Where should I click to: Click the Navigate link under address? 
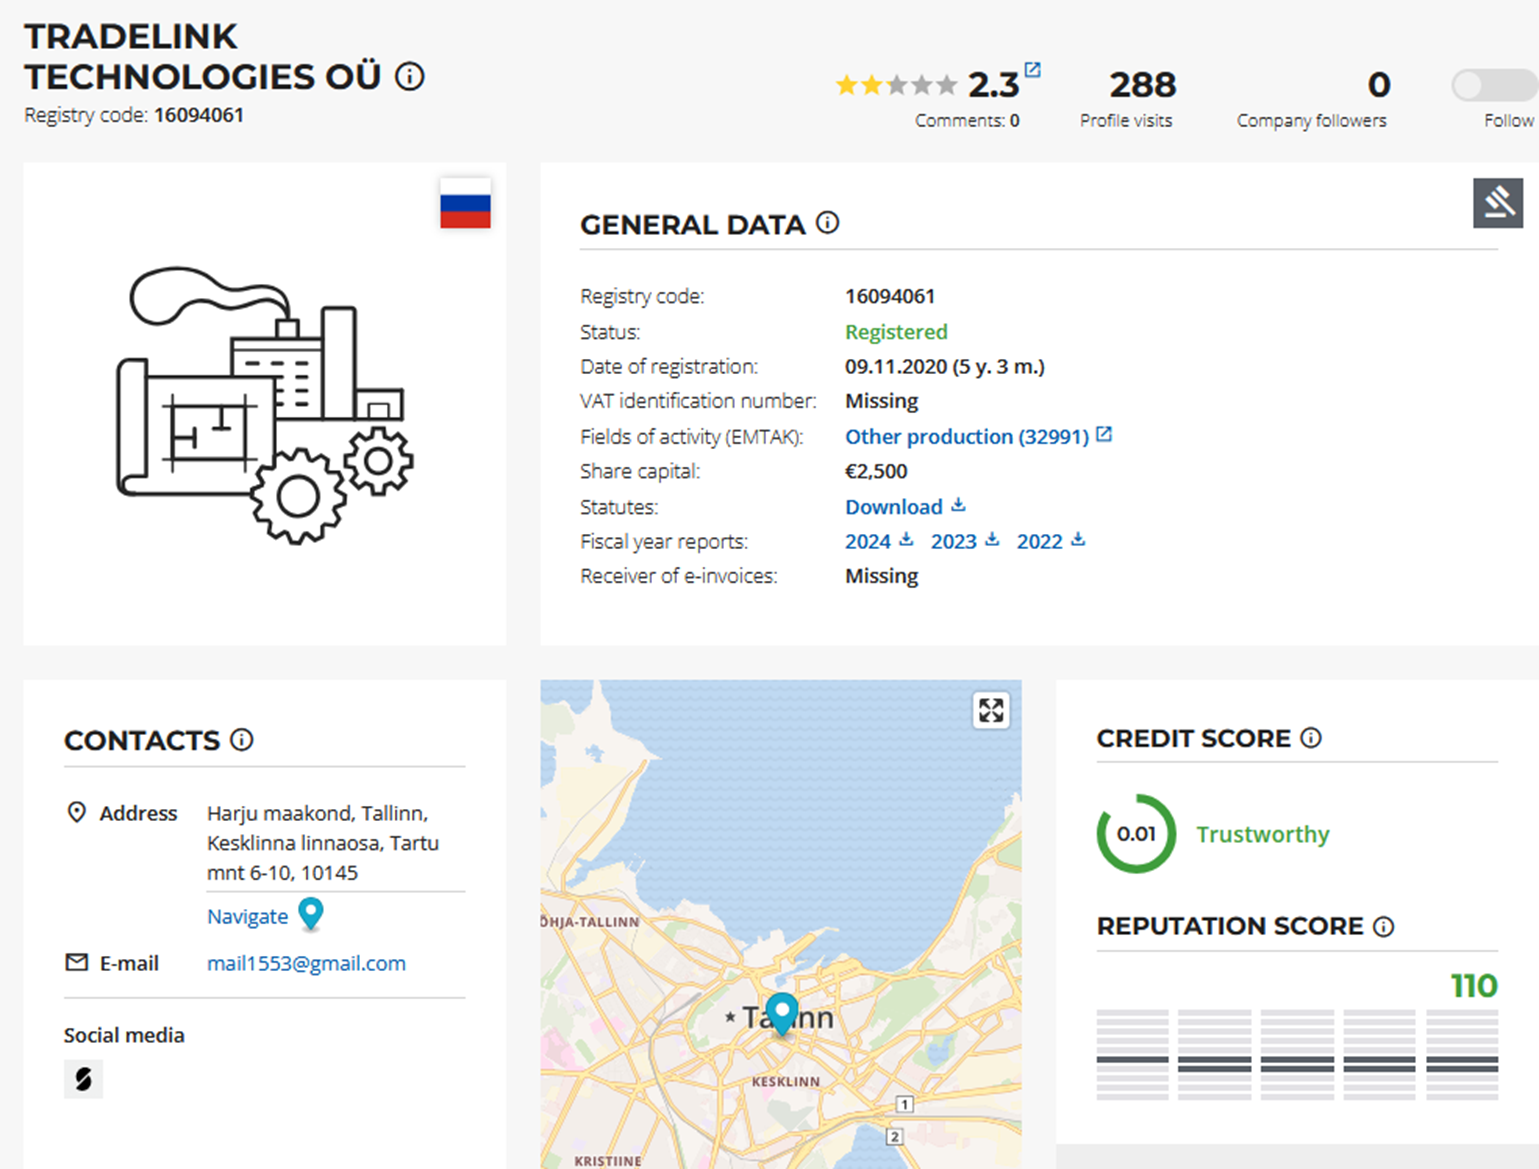pyautogui.click(x=247, y=917)
